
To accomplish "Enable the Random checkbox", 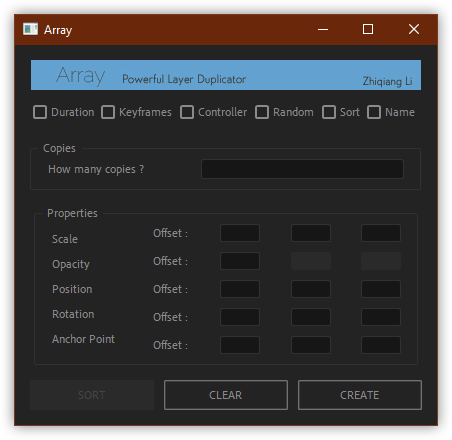I will (262, 112).
